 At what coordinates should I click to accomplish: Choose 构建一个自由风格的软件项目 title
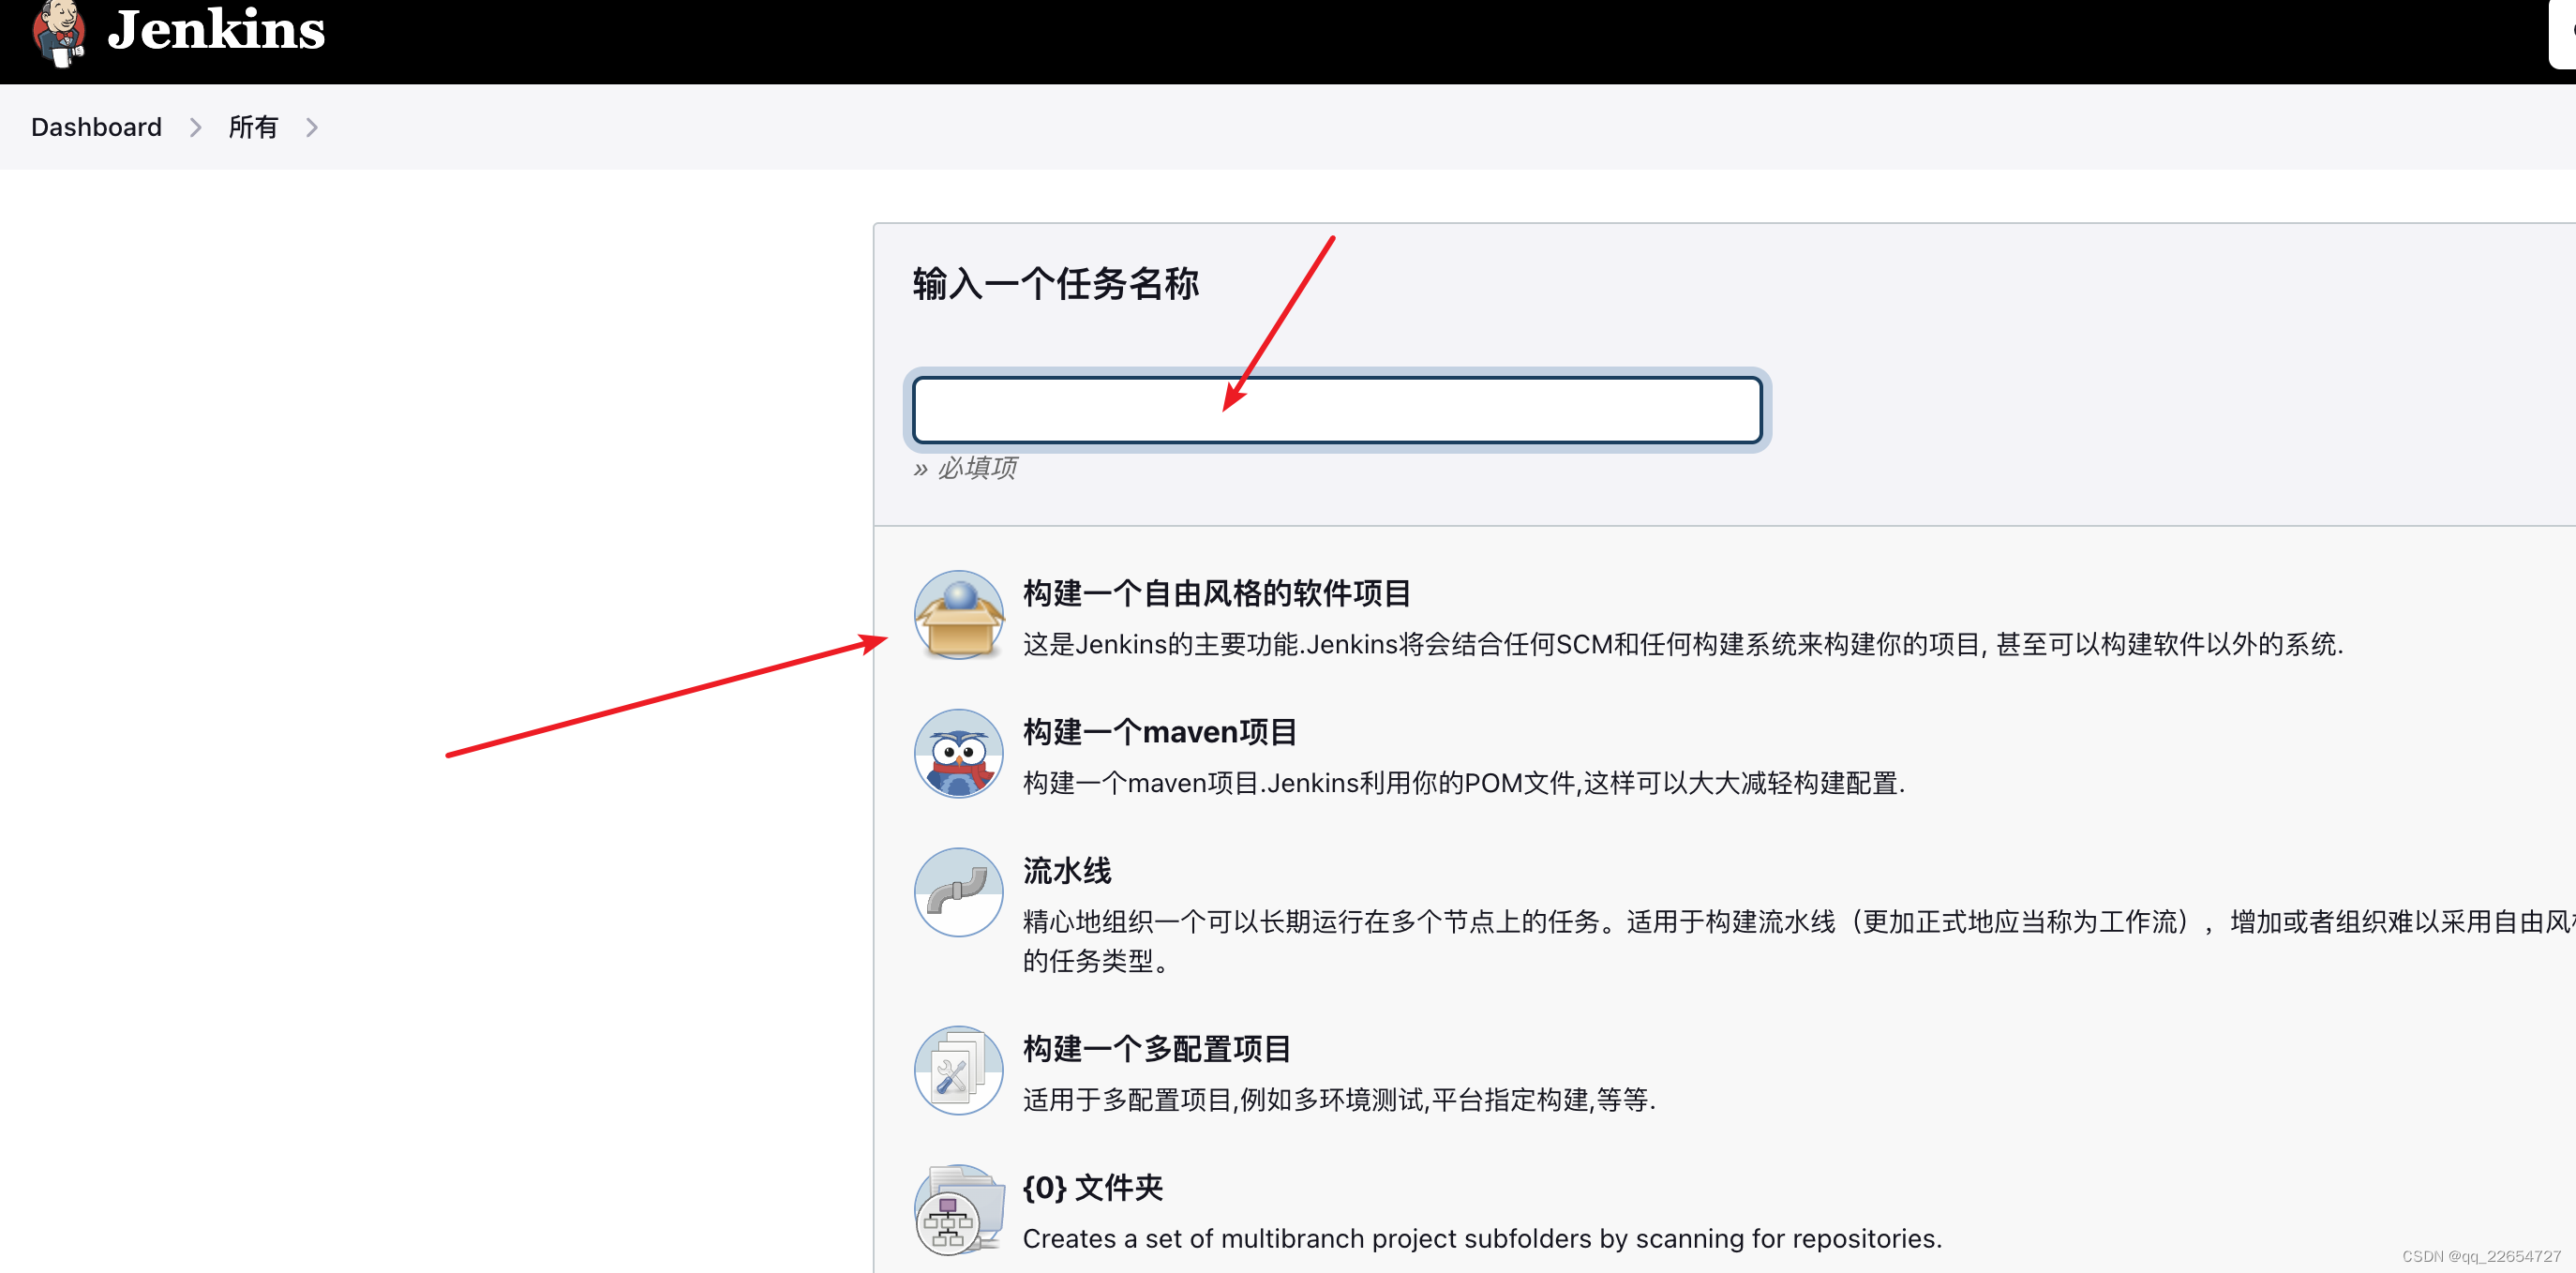(1216, 593)
